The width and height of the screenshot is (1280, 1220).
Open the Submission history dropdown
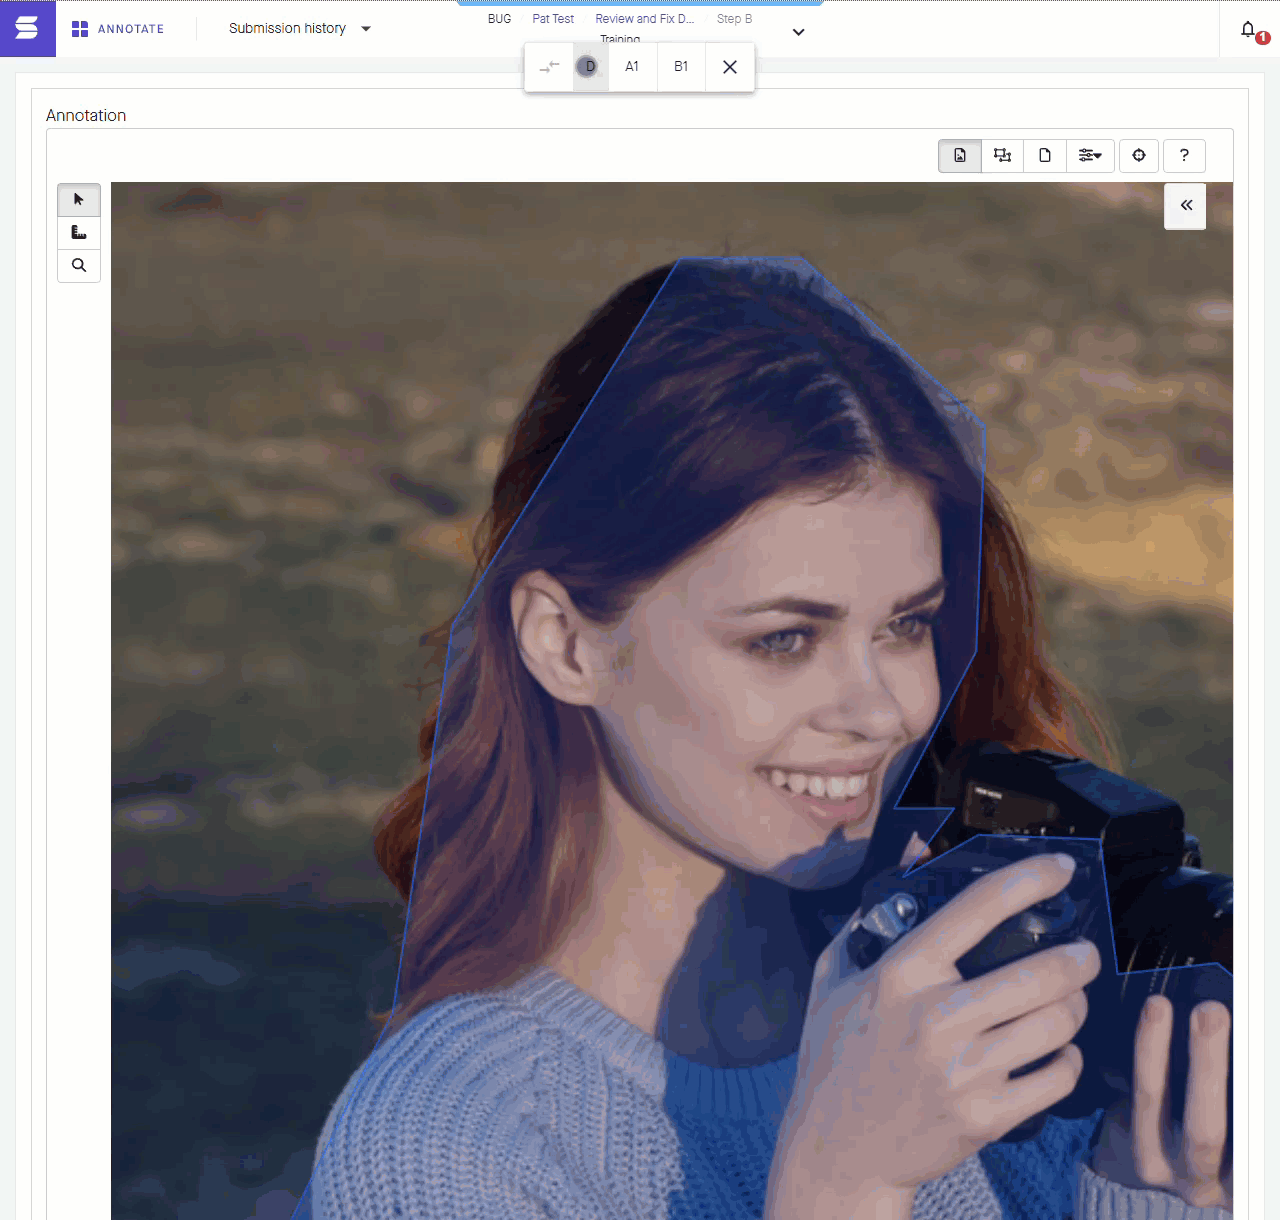click(x=300, y=29)
